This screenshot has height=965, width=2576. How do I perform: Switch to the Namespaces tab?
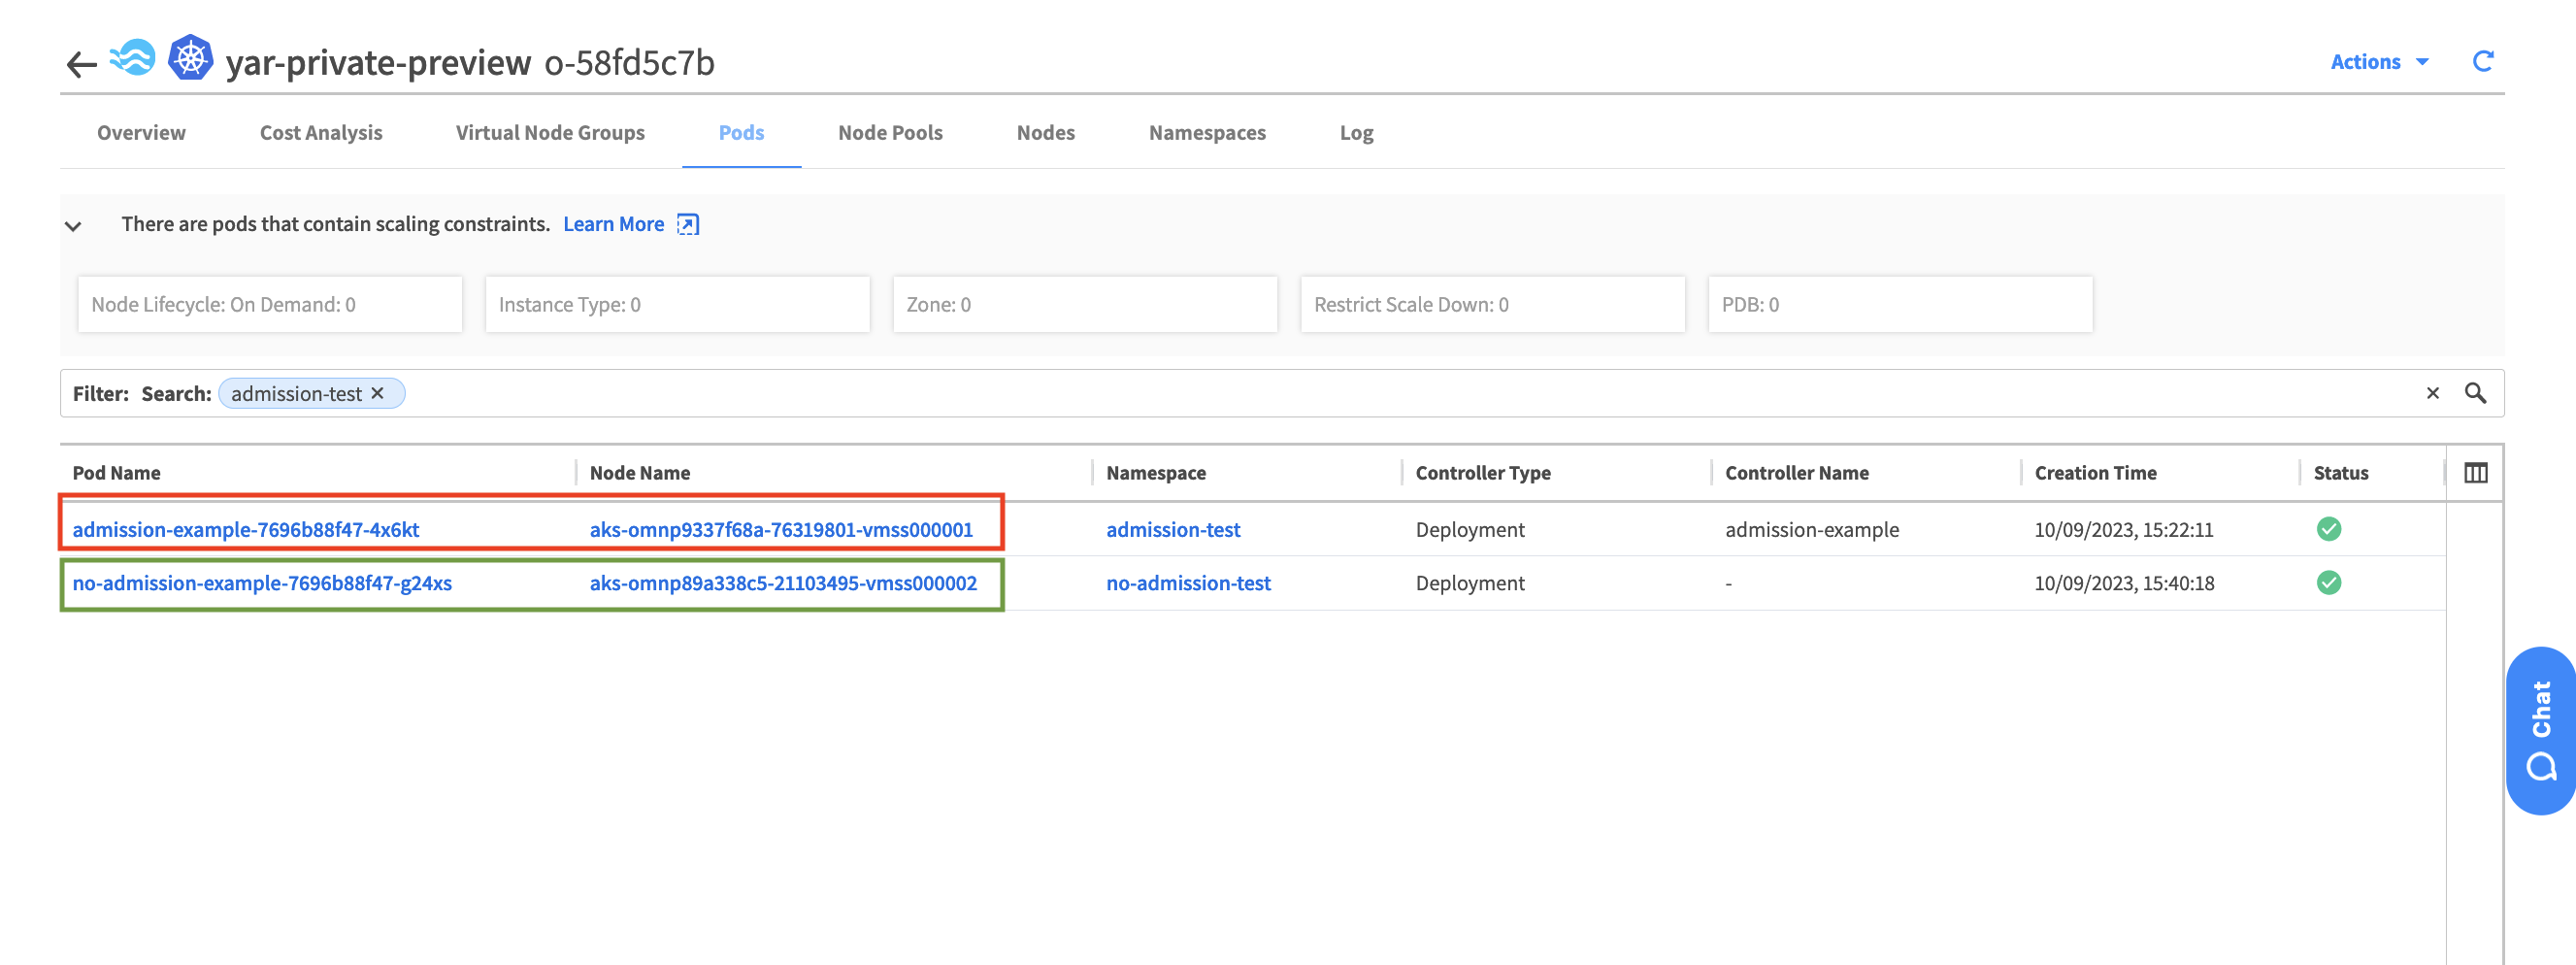coord(1207,132)
